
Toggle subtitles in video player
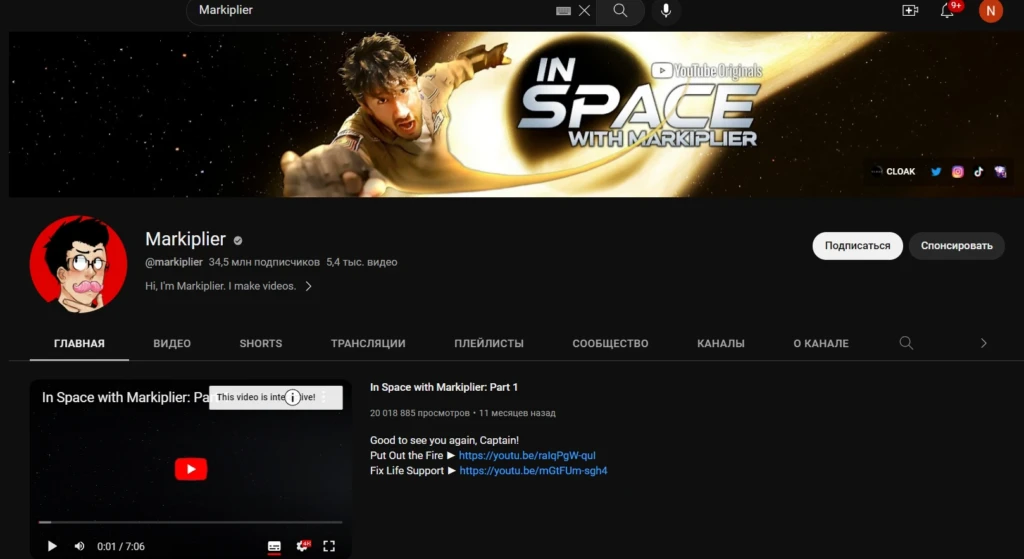(274, 546)
